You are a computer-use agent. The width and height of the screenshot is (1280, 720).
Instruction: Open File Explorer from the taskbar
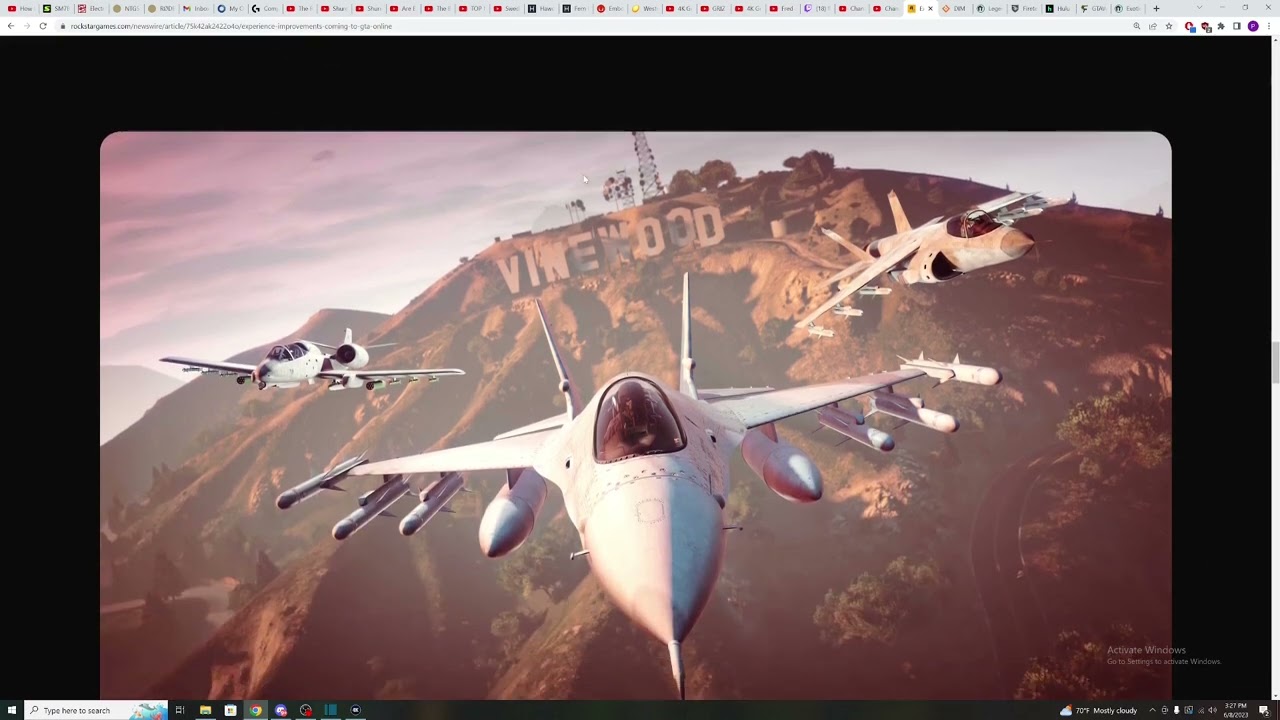click(205, 710)
